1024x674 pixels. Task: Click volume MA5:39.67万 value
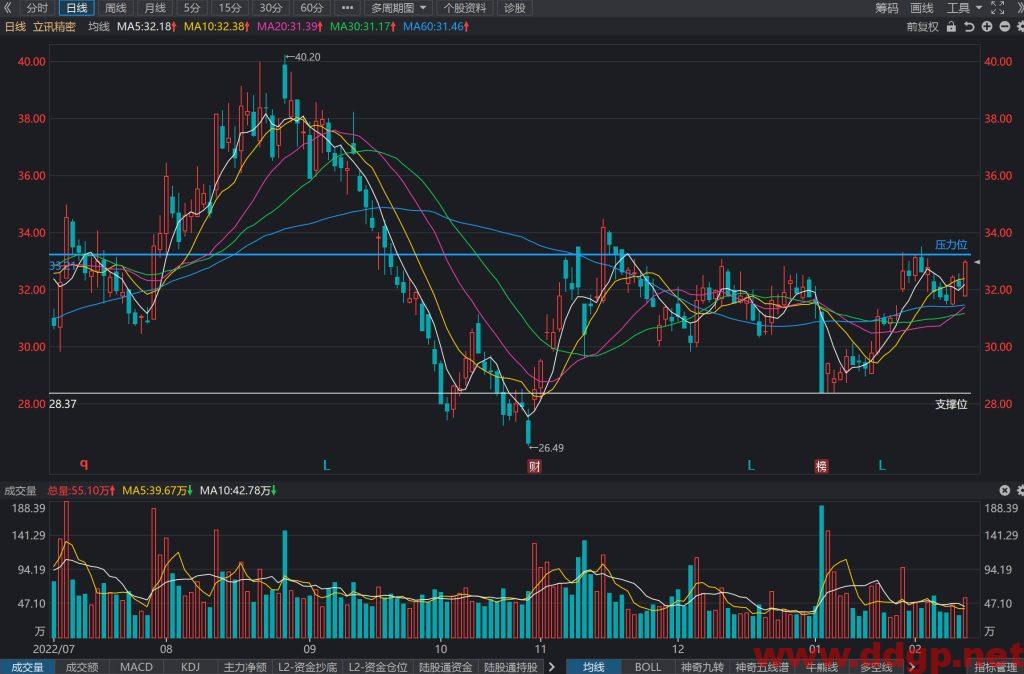(158, 490)
